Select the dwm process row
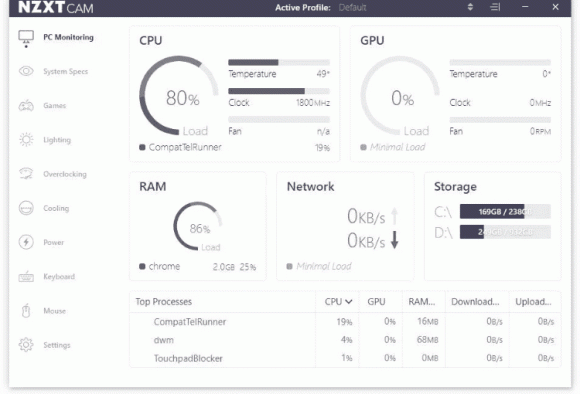Image resolution: width=580 pixels, height=394 pixels. tap(345, 340)
